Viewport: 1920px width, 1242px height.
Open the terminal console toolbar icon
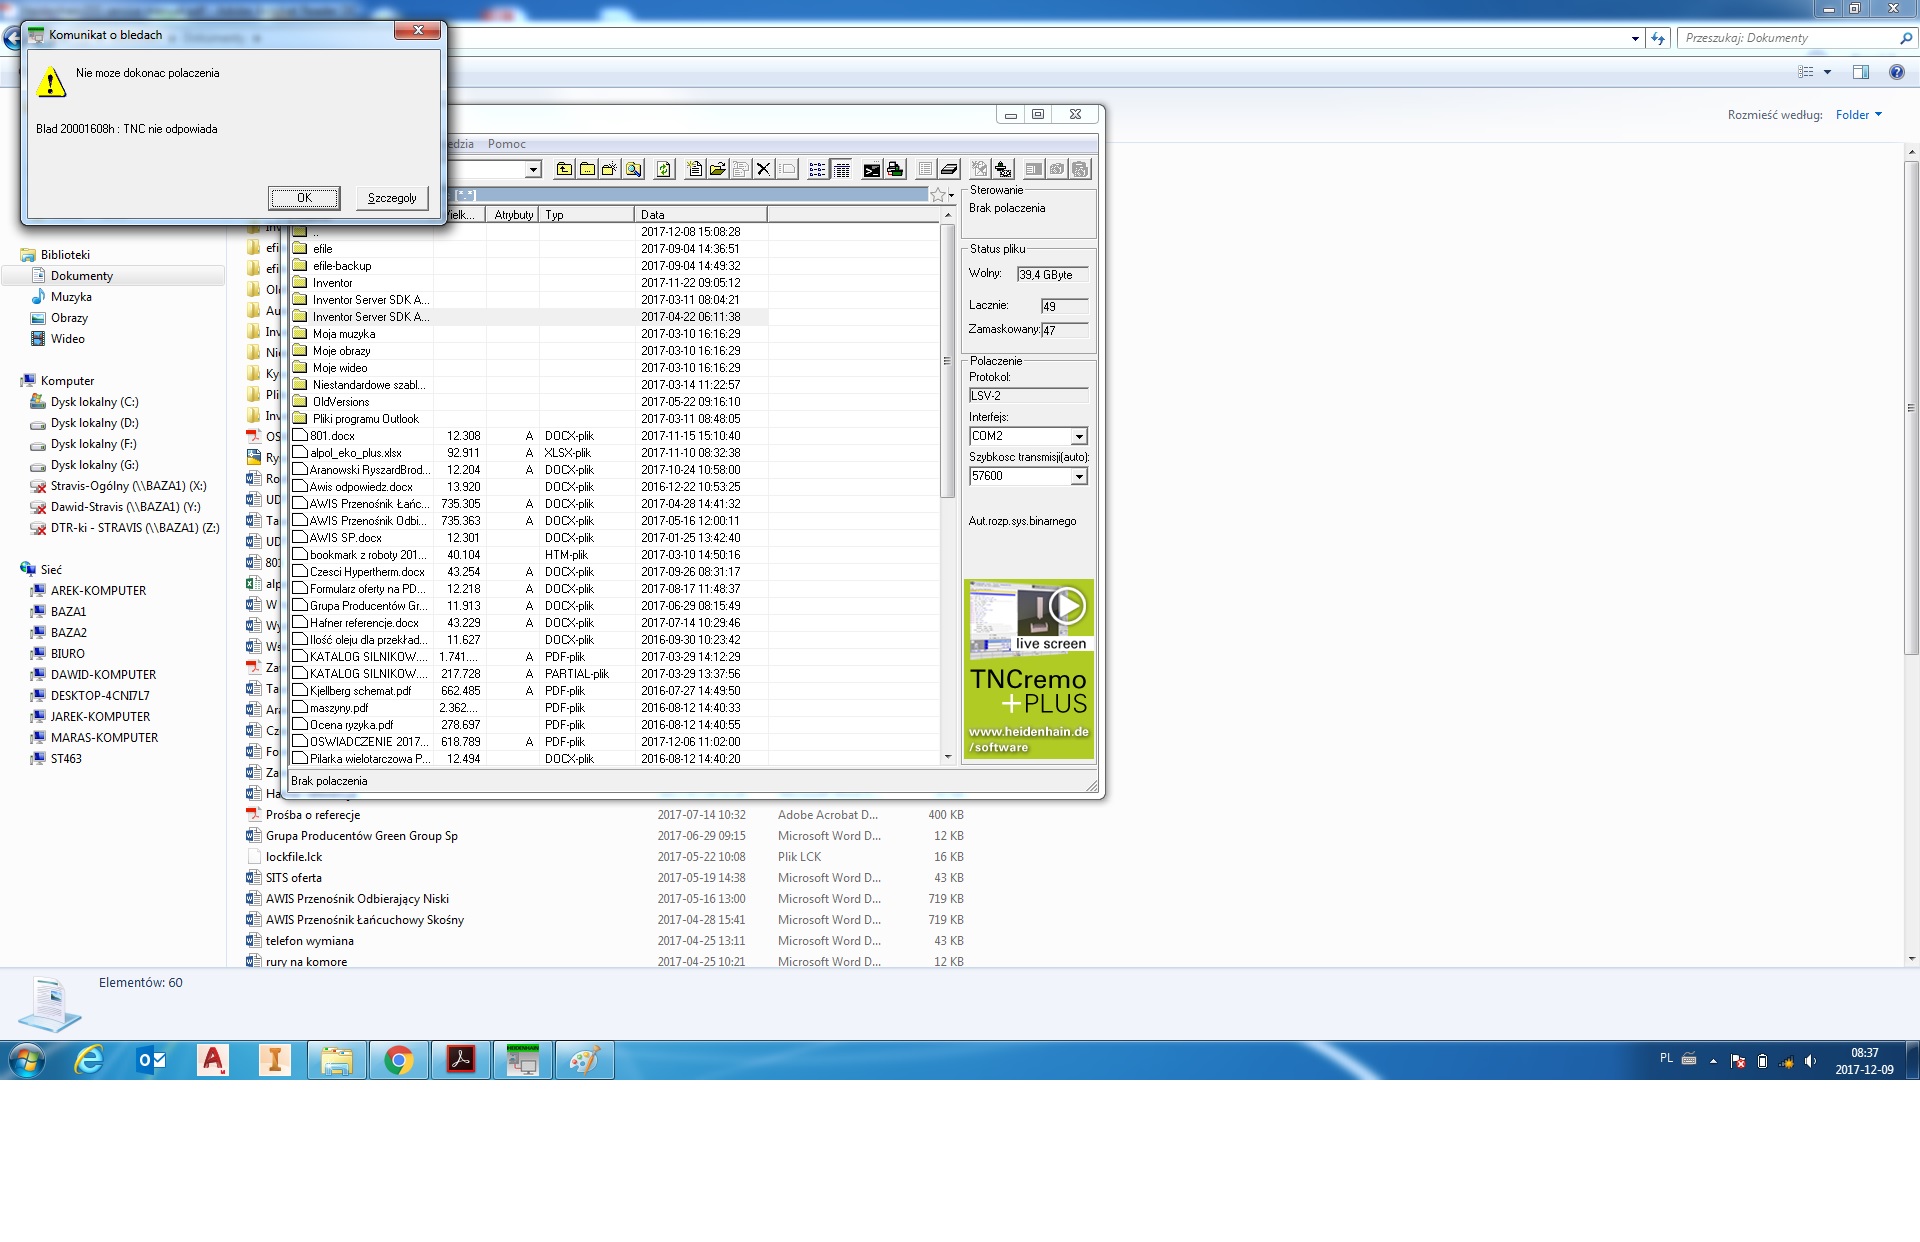(x=872, y=169)
